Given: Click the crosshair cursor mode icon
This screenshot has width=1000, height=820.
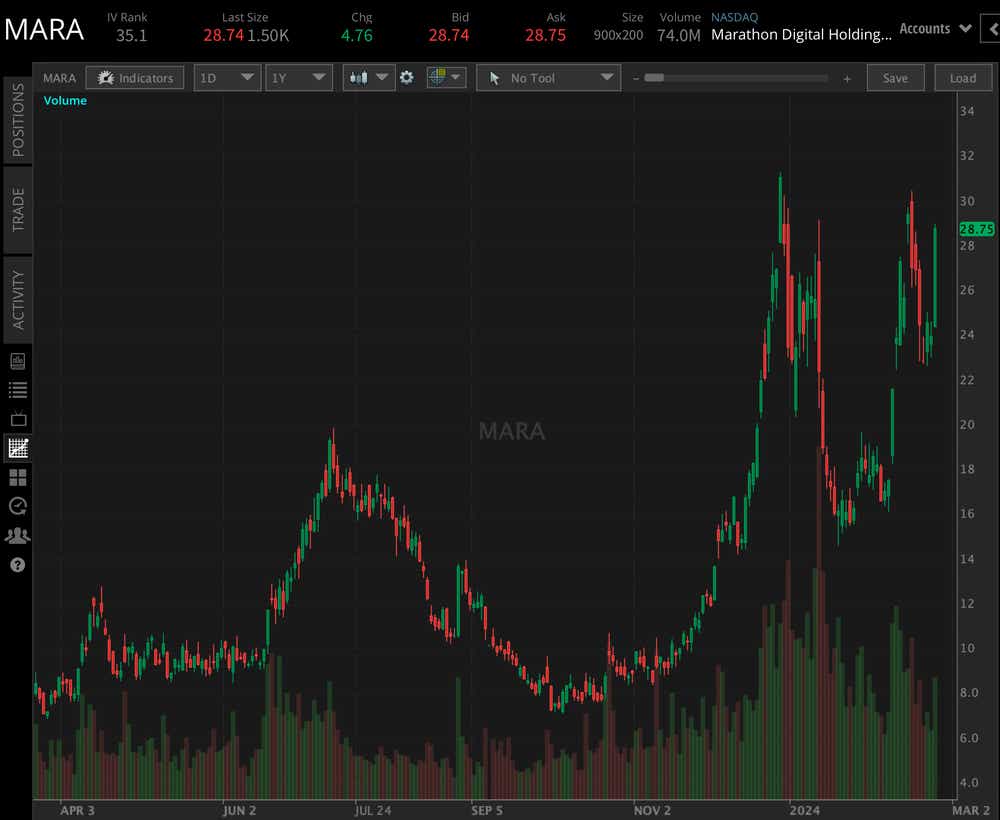Looking at the screenshot, I should (437, 77).
